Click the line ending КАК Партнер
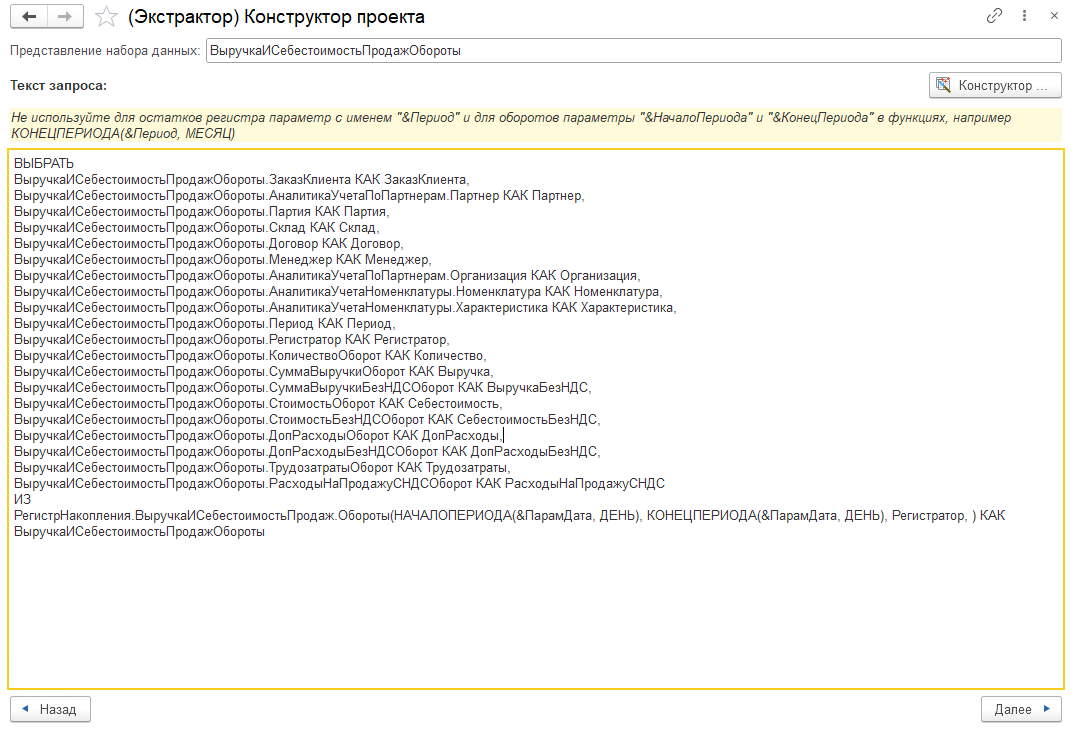 pos(299,196)
